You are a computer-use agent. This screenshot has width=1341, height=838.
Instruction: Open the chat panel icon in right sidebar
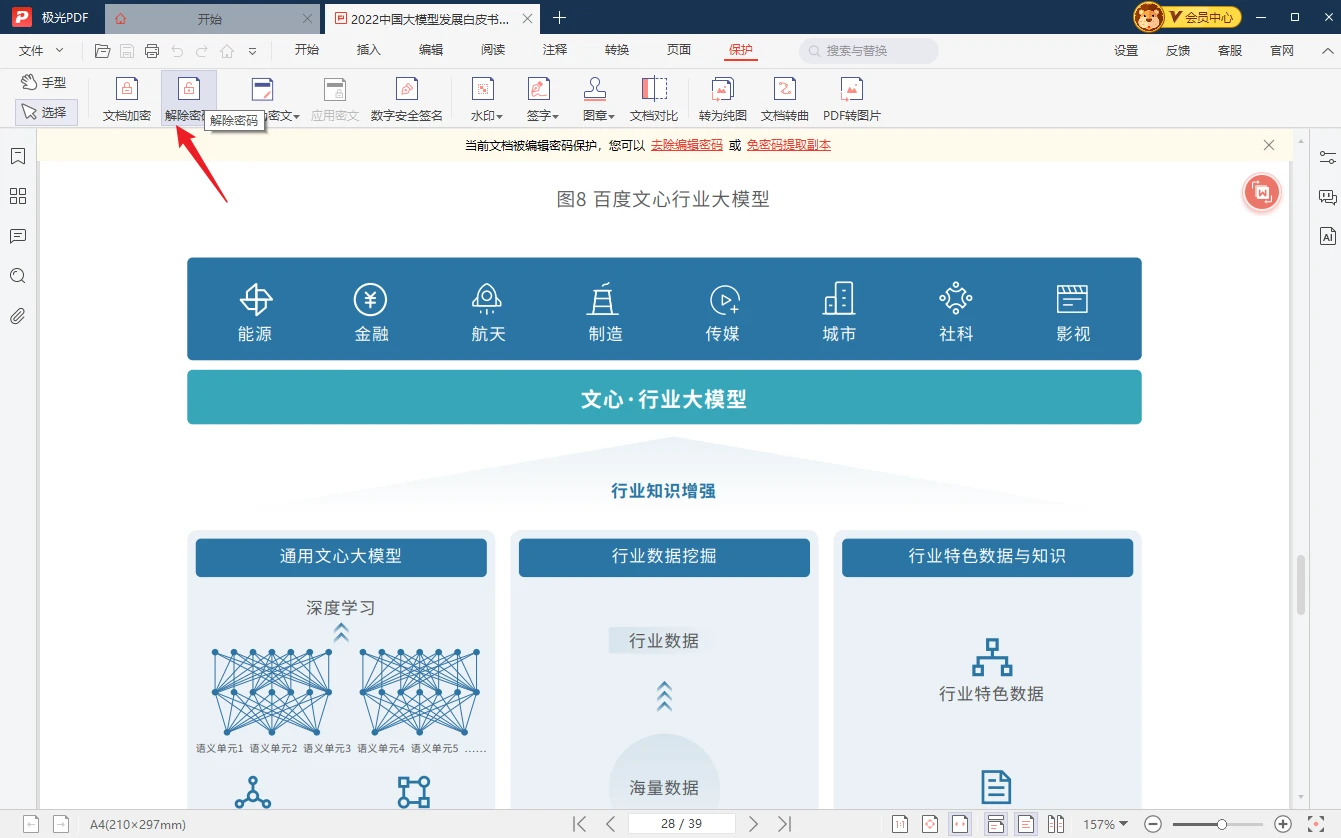coord(1327,197)
